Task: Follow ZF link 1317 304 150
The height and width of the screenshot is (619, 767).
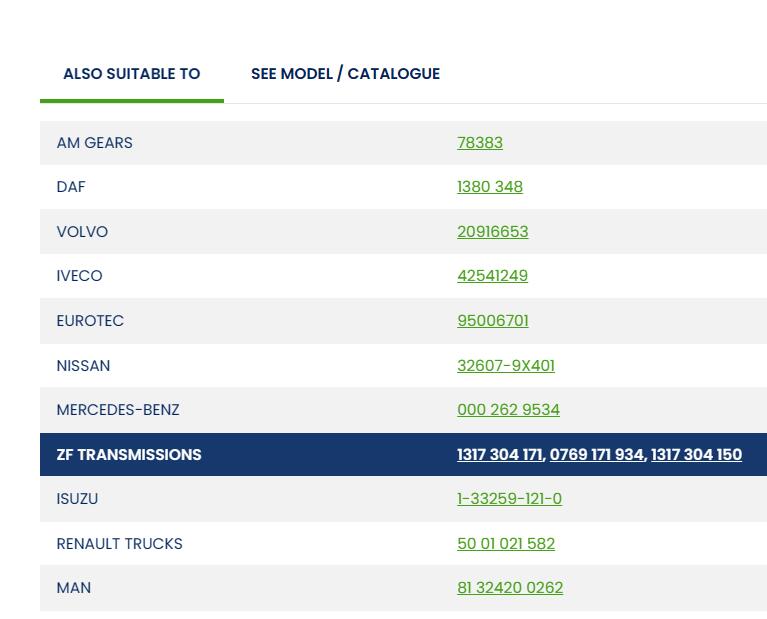Action: point(696,455)
